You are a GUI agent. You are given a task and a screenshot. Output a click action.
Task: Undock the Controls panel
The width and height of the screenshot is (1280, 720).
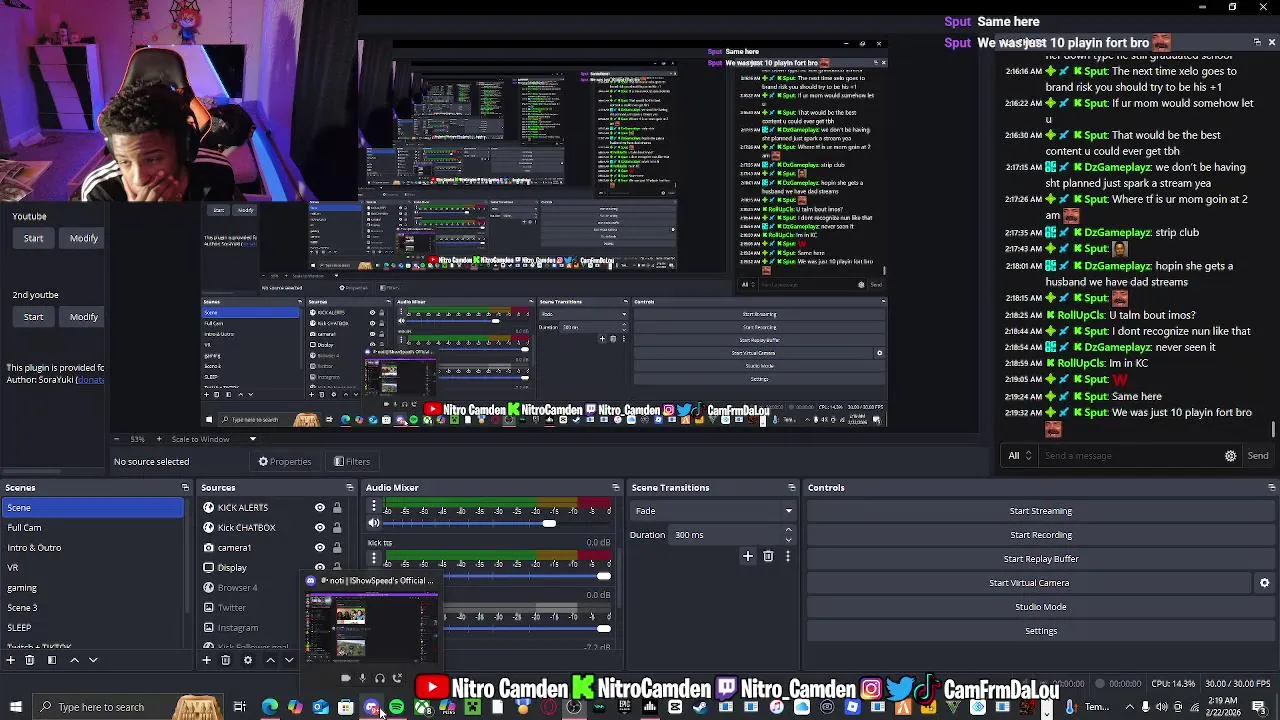coord(1271,488)
